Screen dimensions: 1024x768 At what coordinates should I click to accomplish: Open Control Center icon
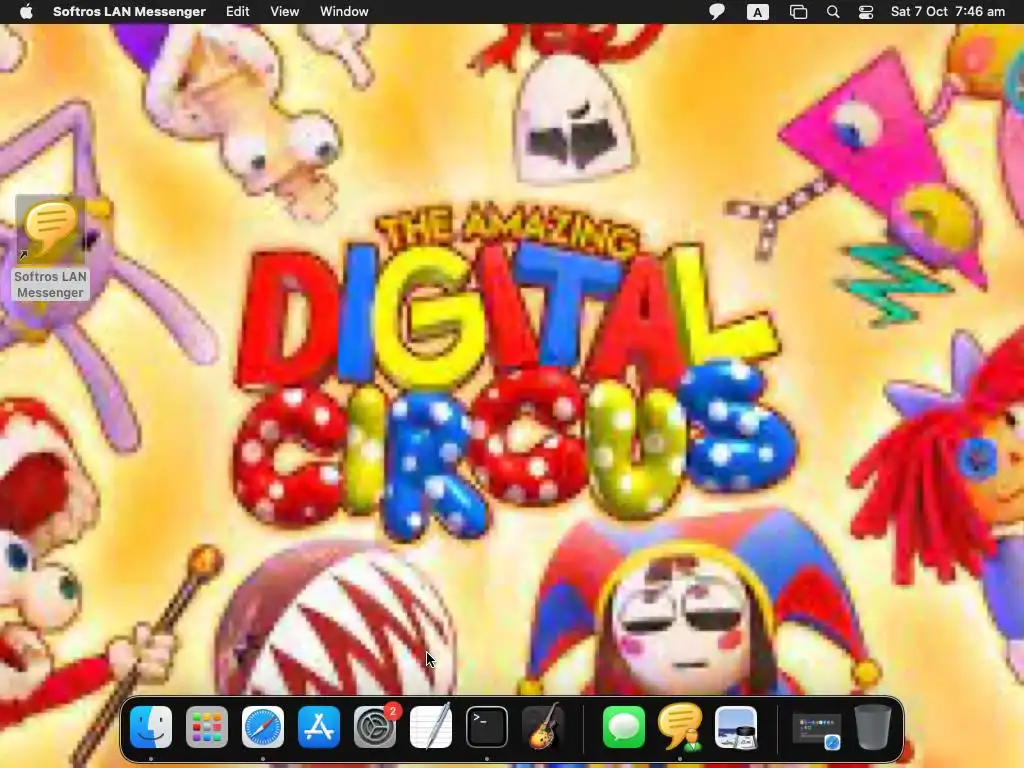click(x=866, y=12)
